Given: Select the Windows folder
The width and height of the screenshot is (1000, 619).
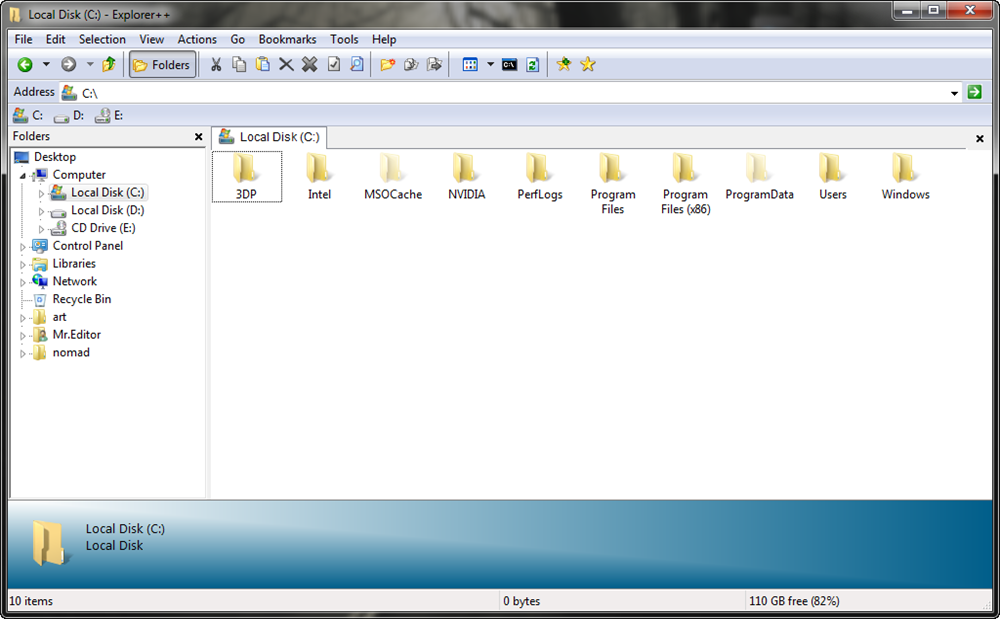Looking at the screenshot, I should tap(906, 177).
